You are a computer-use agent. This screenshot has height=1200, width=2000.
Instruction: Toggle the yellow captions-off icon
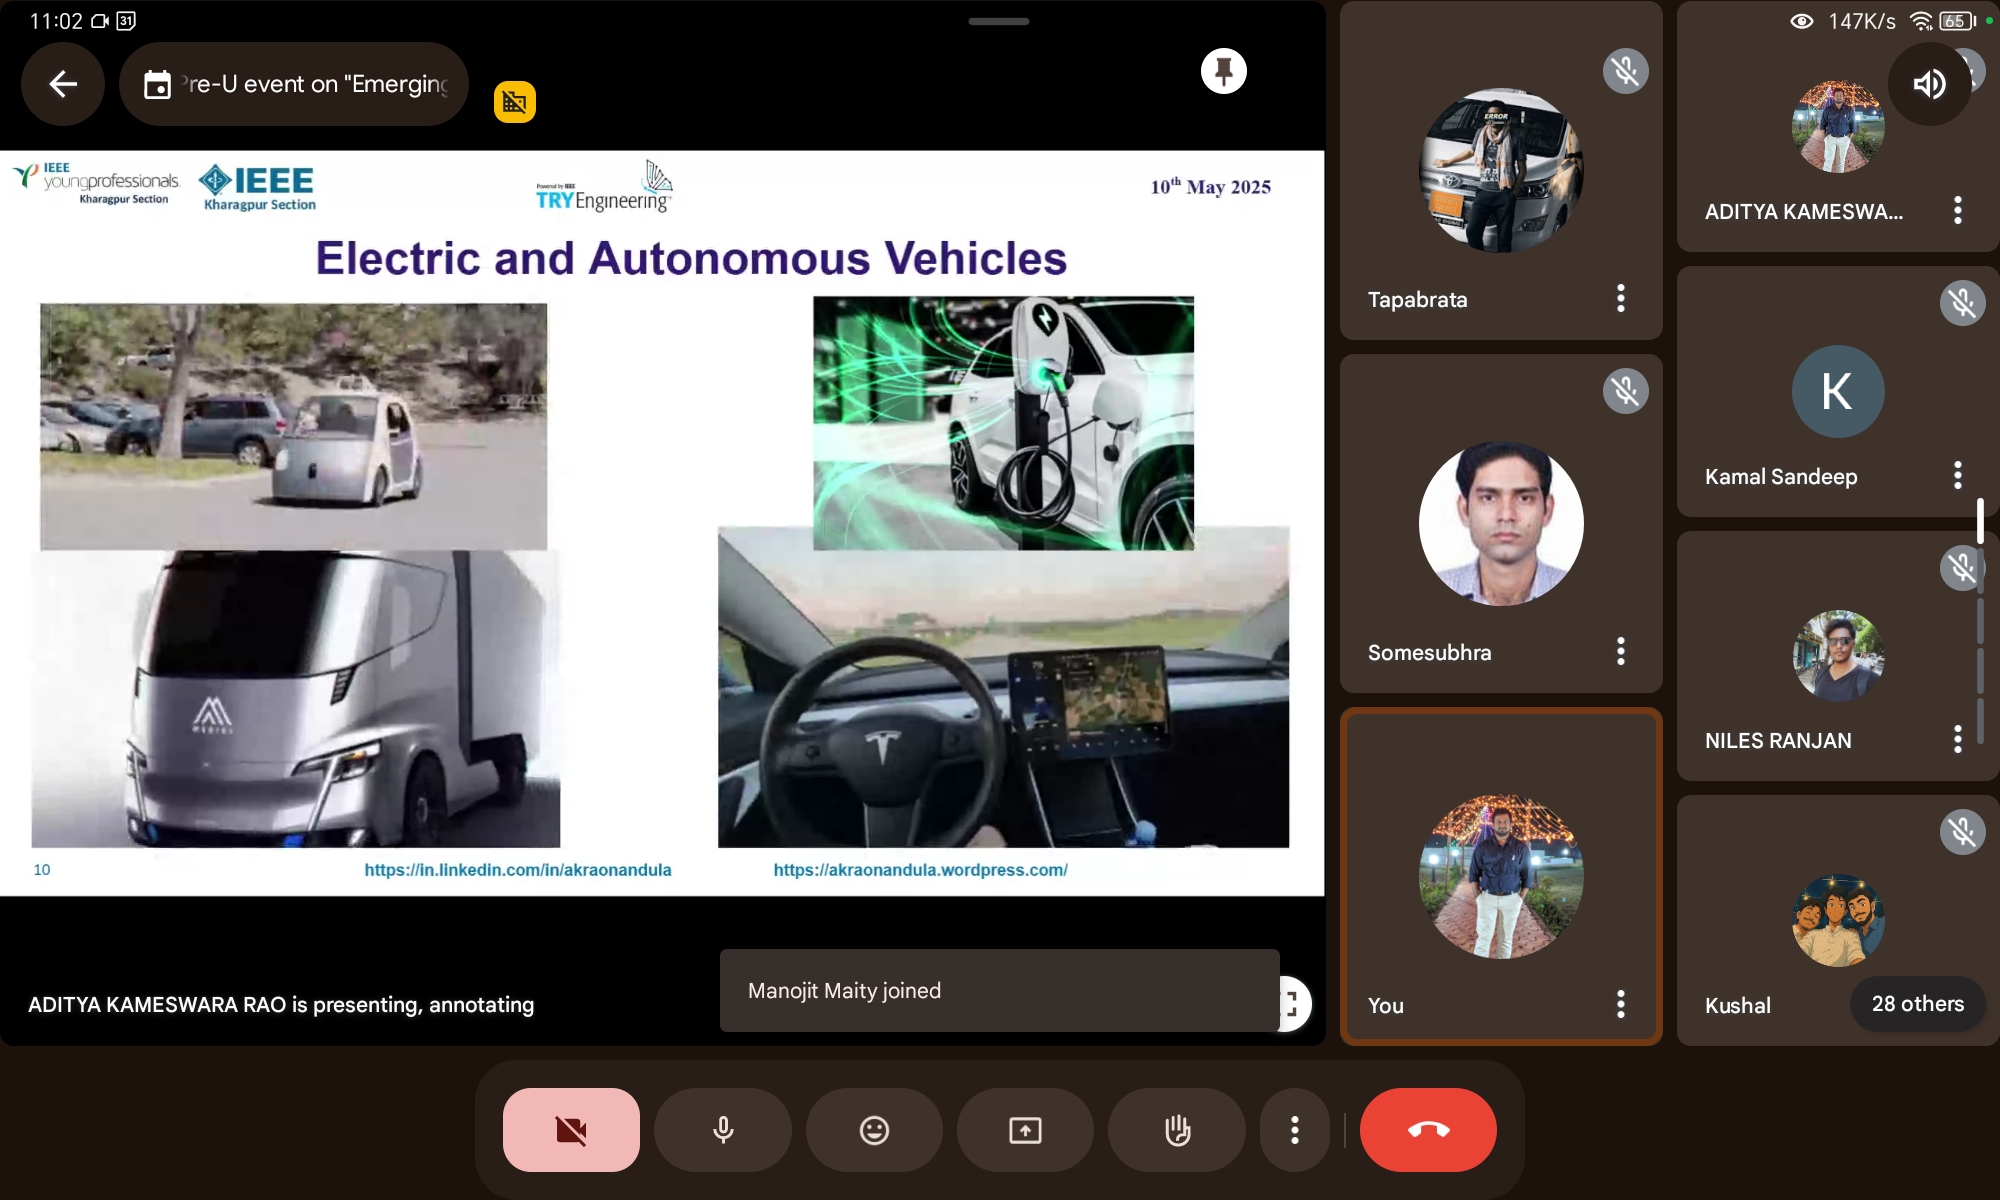click(x=515, y=102)
